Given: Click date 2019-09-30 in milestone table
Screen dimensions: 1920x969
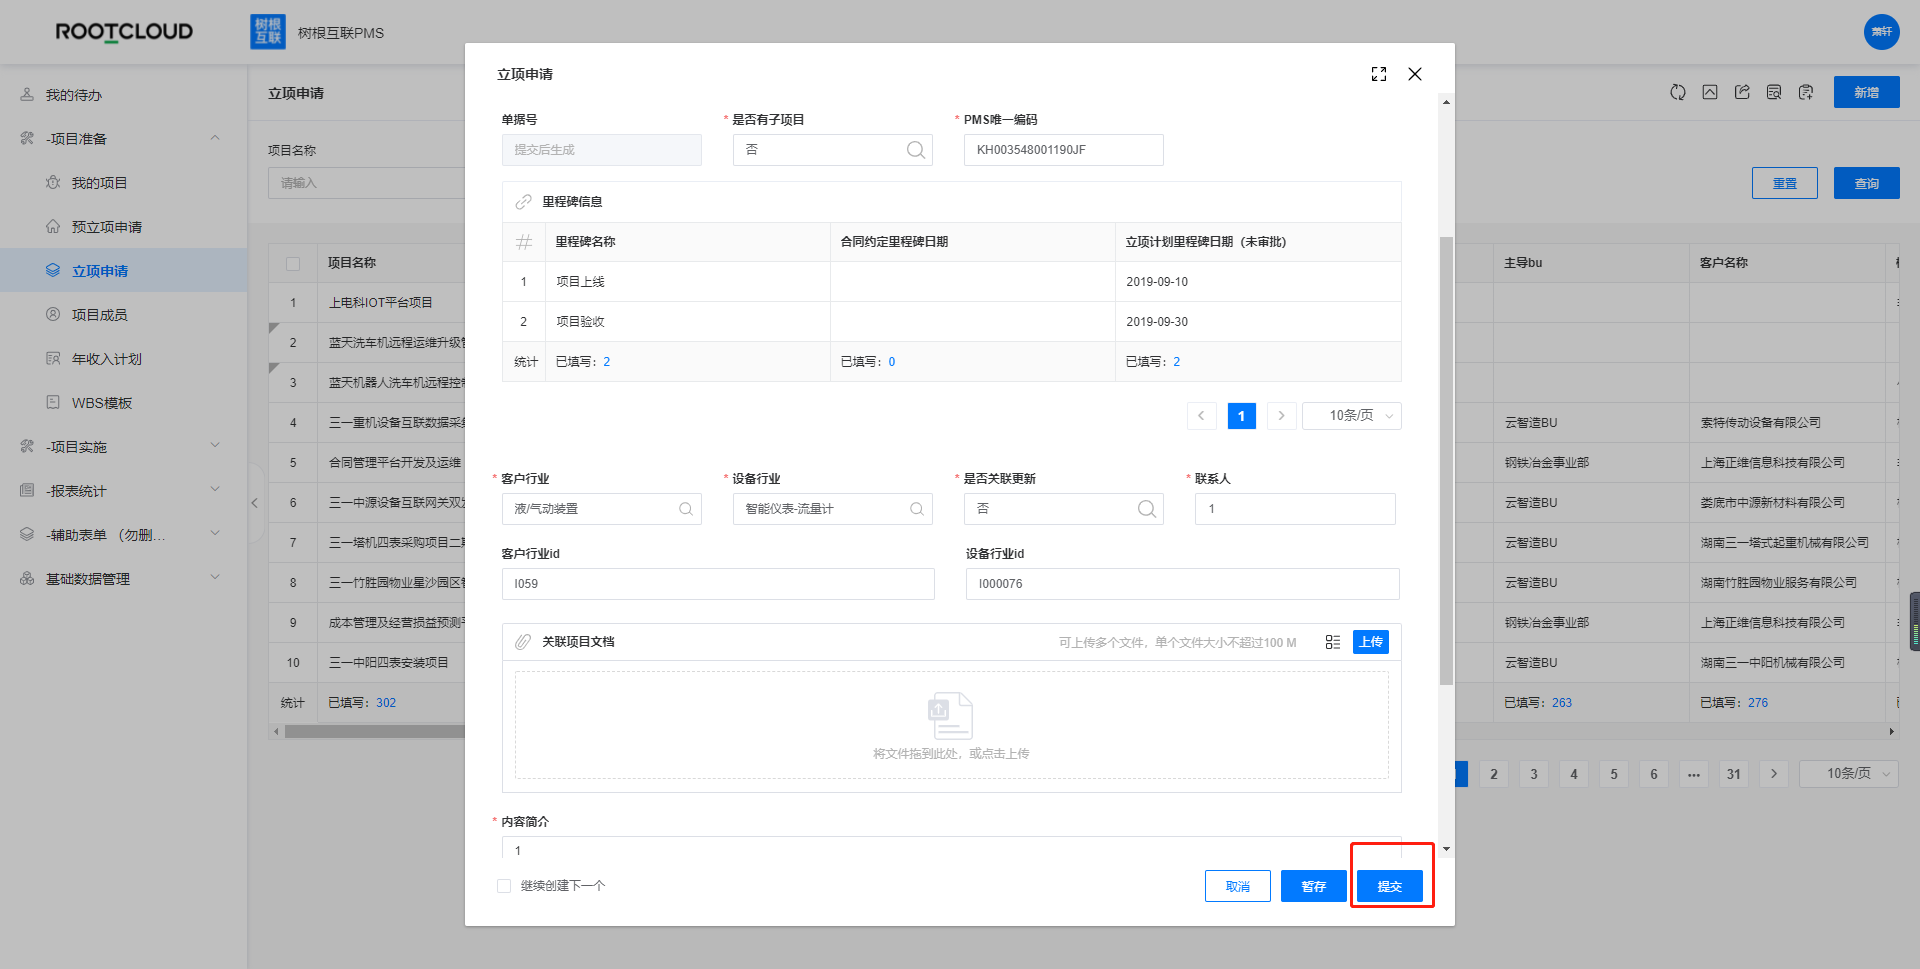Looking at the screenshot, I should point(1157,322).
